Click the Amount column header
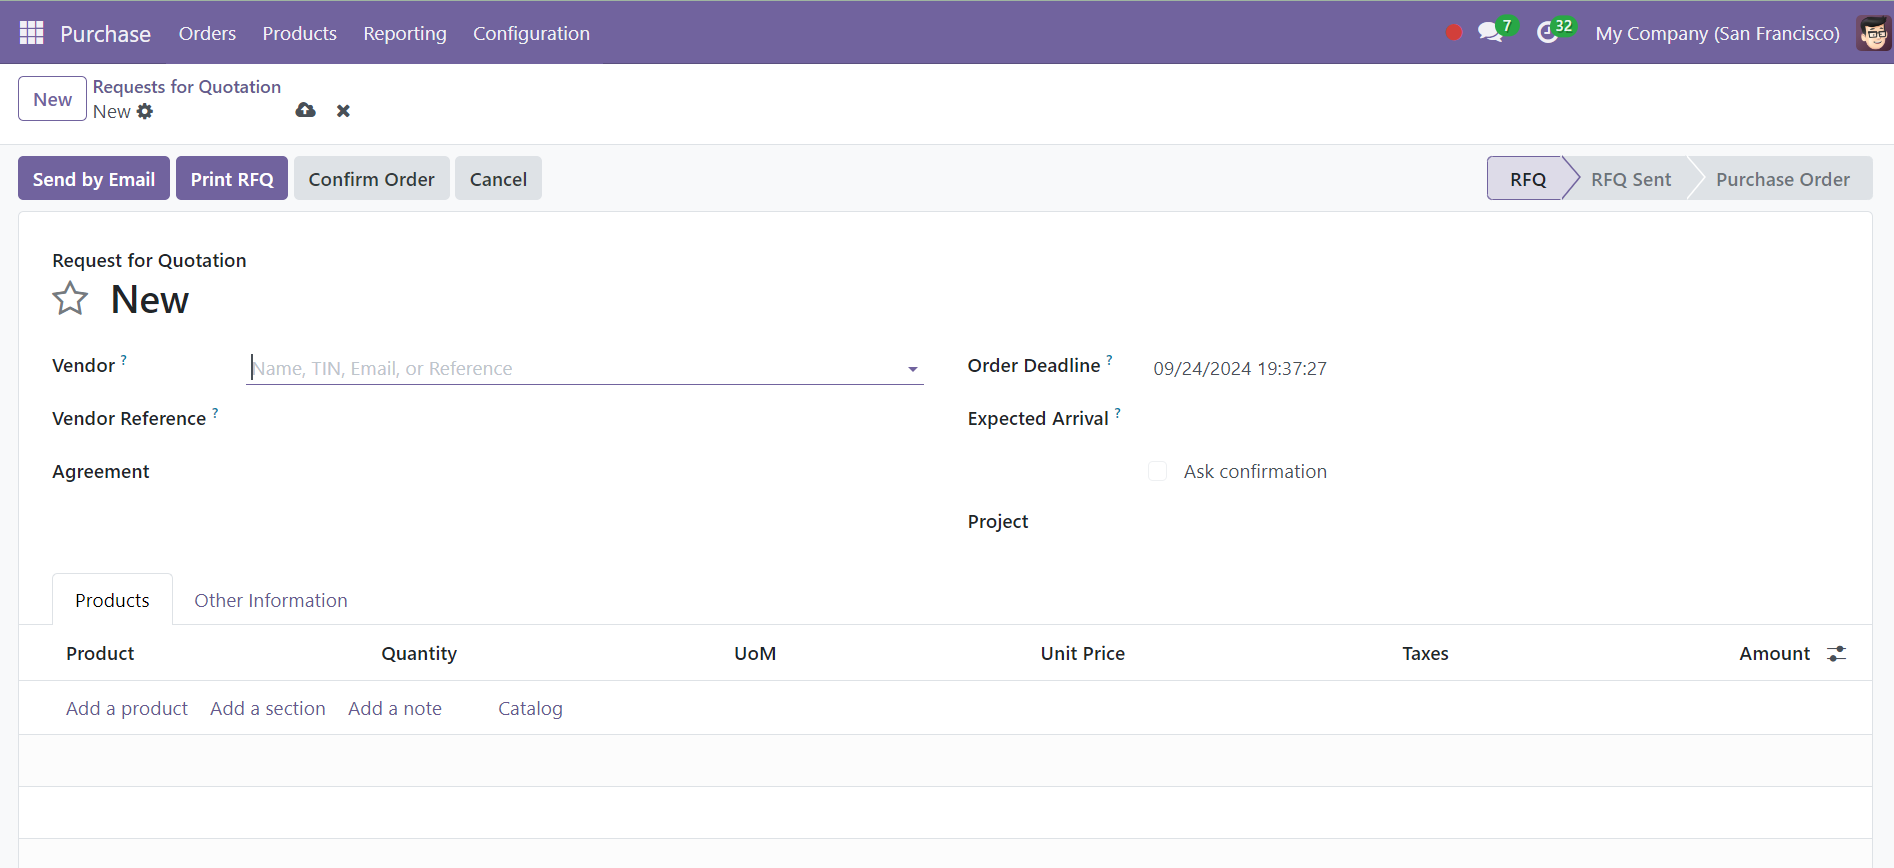The image size is (1894, 868). tap(1774, 653)
